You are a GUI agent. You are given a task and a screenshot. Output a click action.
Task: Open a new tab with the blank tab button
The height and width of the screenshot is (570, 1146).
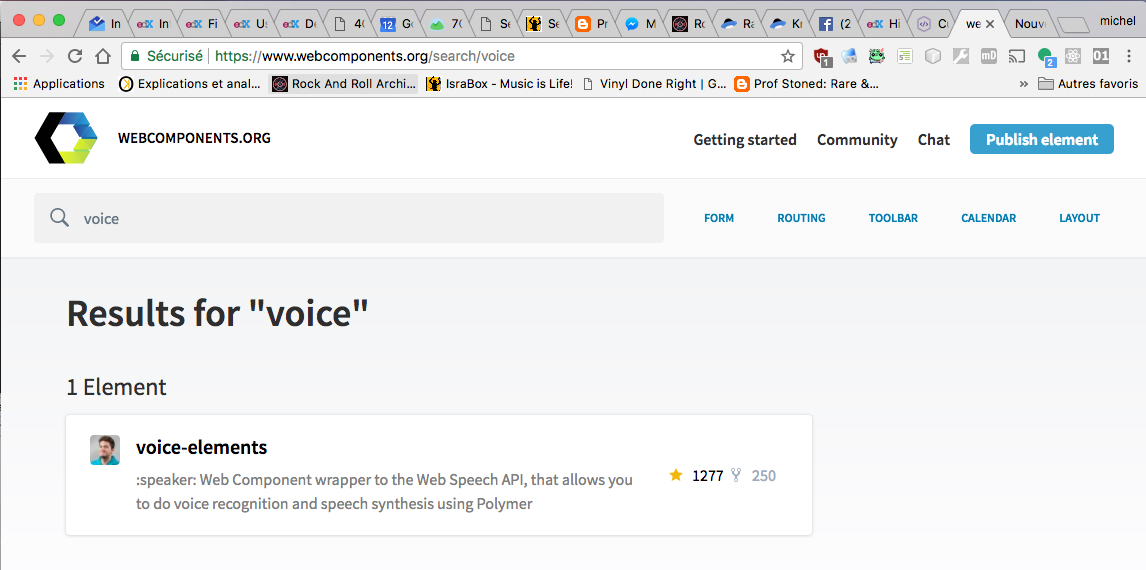point(1073,26)
